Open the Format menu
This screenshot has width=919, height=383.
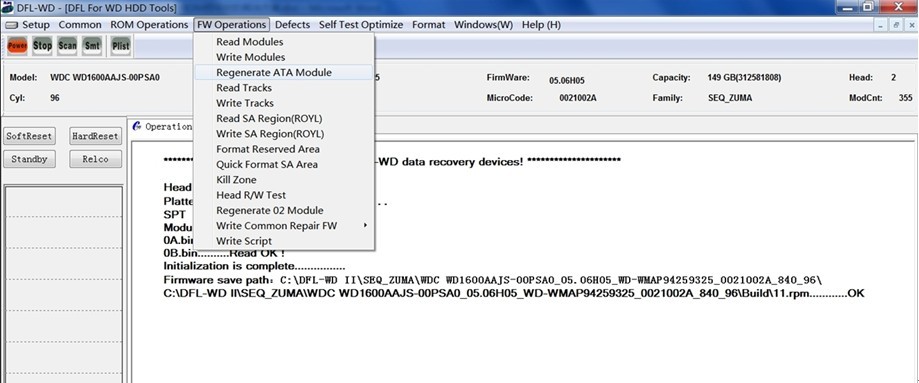tap(428, 25)
